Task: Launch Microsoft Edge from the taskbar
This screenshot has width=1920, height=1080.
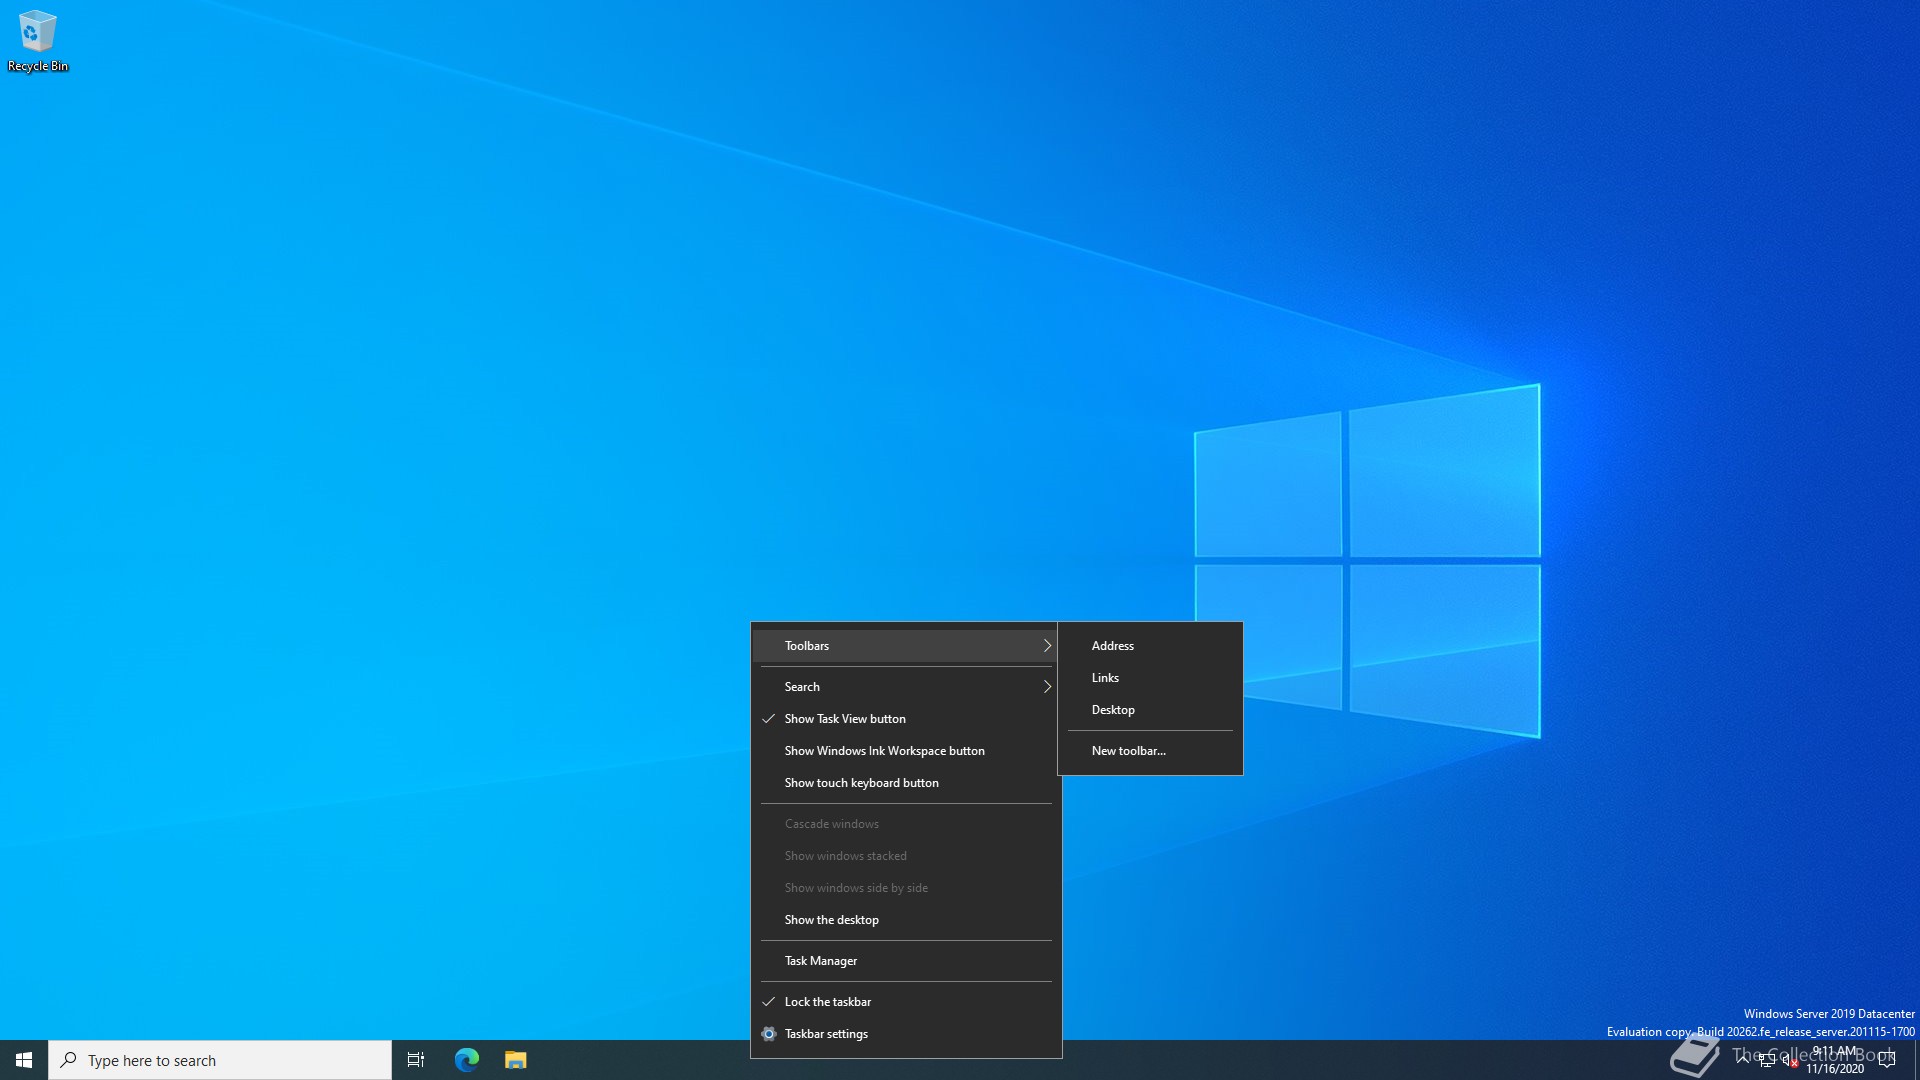Action: pyautogui.click(x=467, y=1060)
